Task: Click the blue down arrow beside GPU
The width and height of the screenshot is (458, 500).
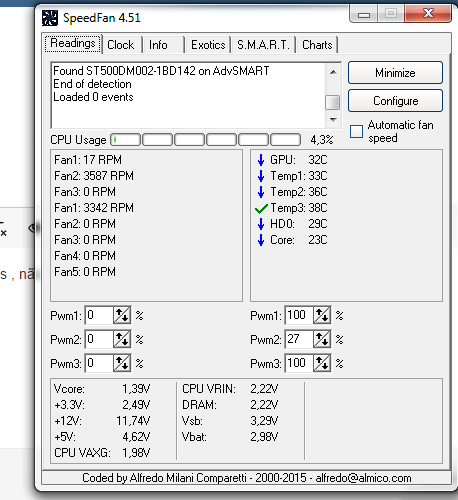Action: 261,160
